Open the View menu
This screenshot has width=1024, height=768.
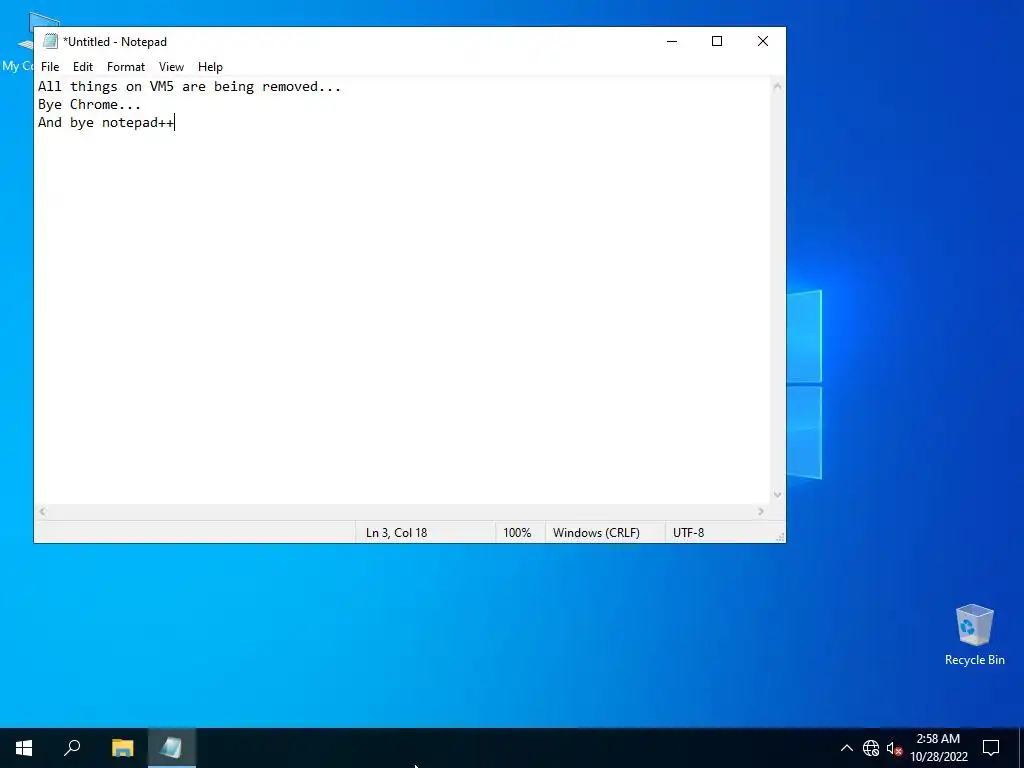click(x=171, y=67)
